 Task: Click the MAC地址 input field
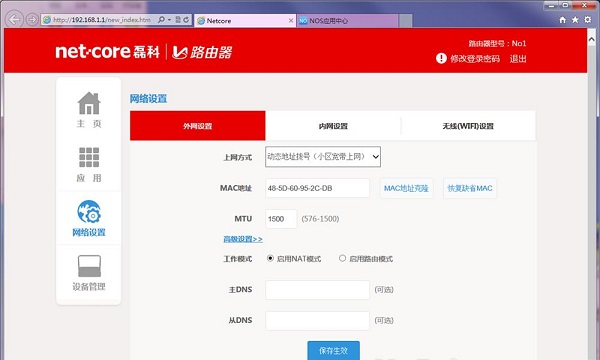(317, 188)
